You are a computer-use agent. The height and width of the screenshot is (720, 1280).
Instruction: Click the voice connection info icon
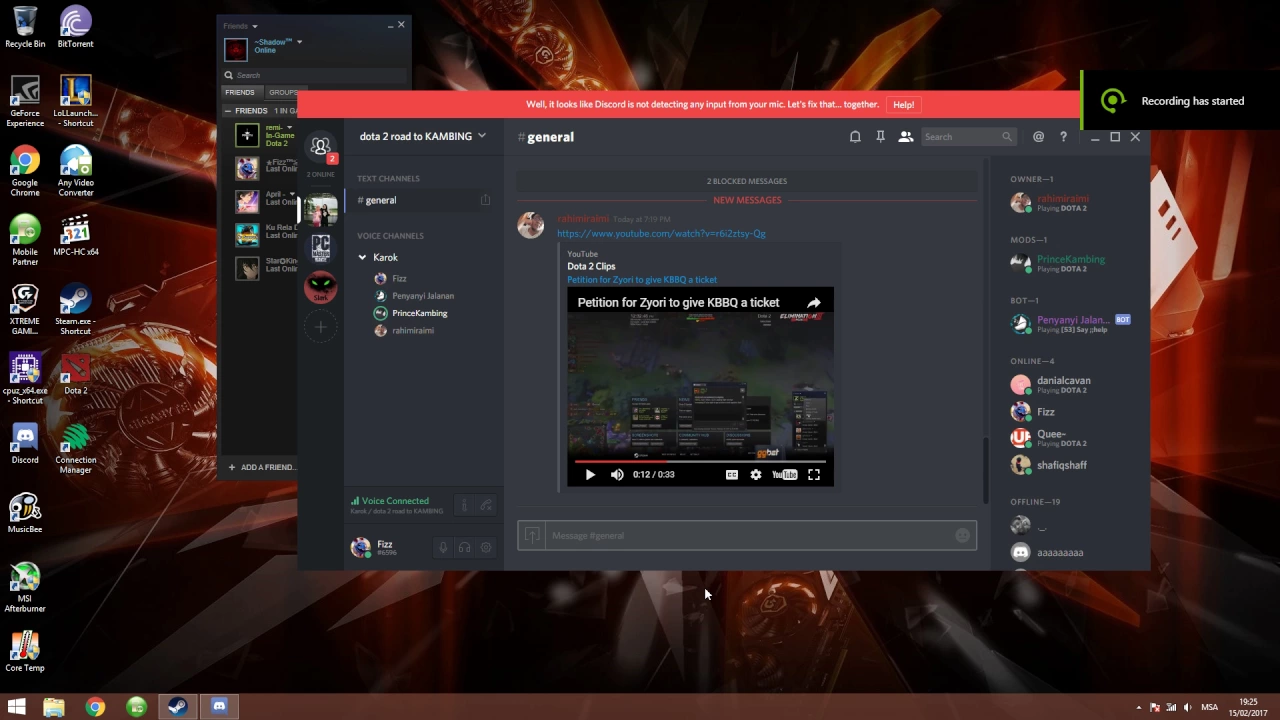pyautogui.click(x=464, y=505)
